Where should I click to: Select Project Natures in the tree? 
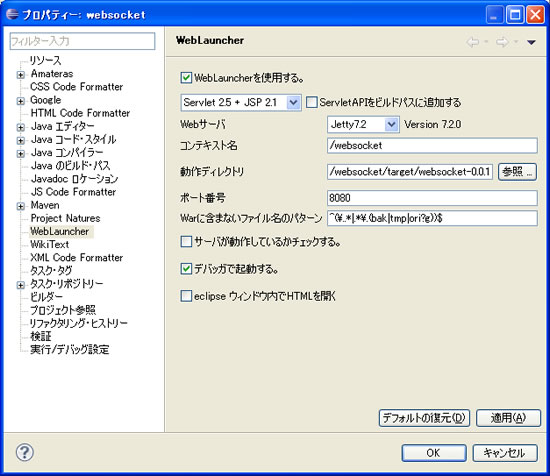pyautogui.click(x=65, y=218)
